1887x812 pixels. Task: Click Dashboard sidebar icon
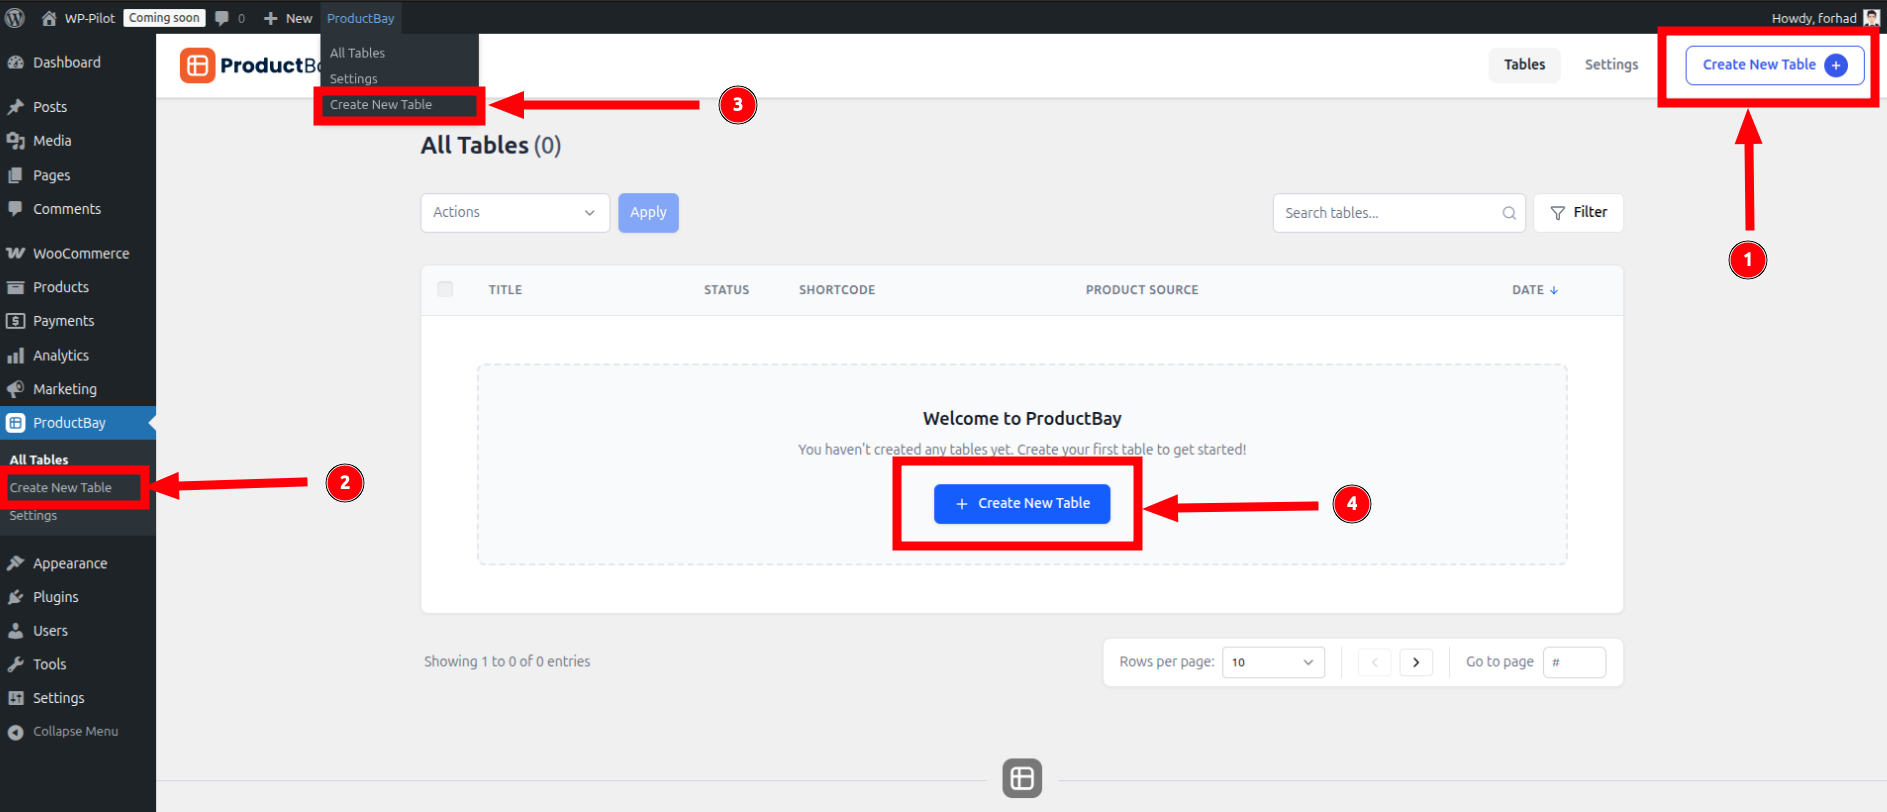coord(16,62)
